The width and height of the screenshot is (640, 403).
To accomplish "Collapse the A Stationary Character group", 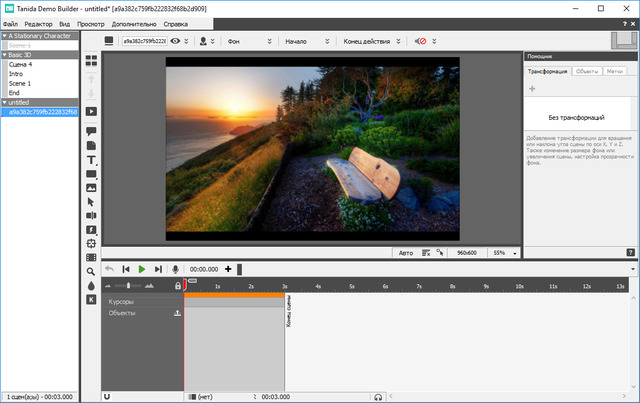I will [x=5, y=36].
